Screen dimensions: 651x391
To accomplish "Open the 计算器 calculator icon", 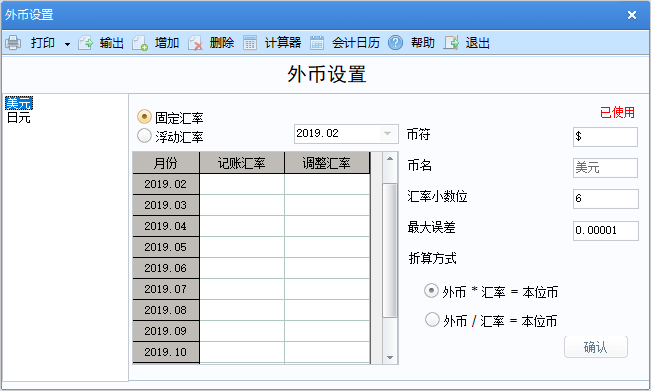I will click(250, 43).
